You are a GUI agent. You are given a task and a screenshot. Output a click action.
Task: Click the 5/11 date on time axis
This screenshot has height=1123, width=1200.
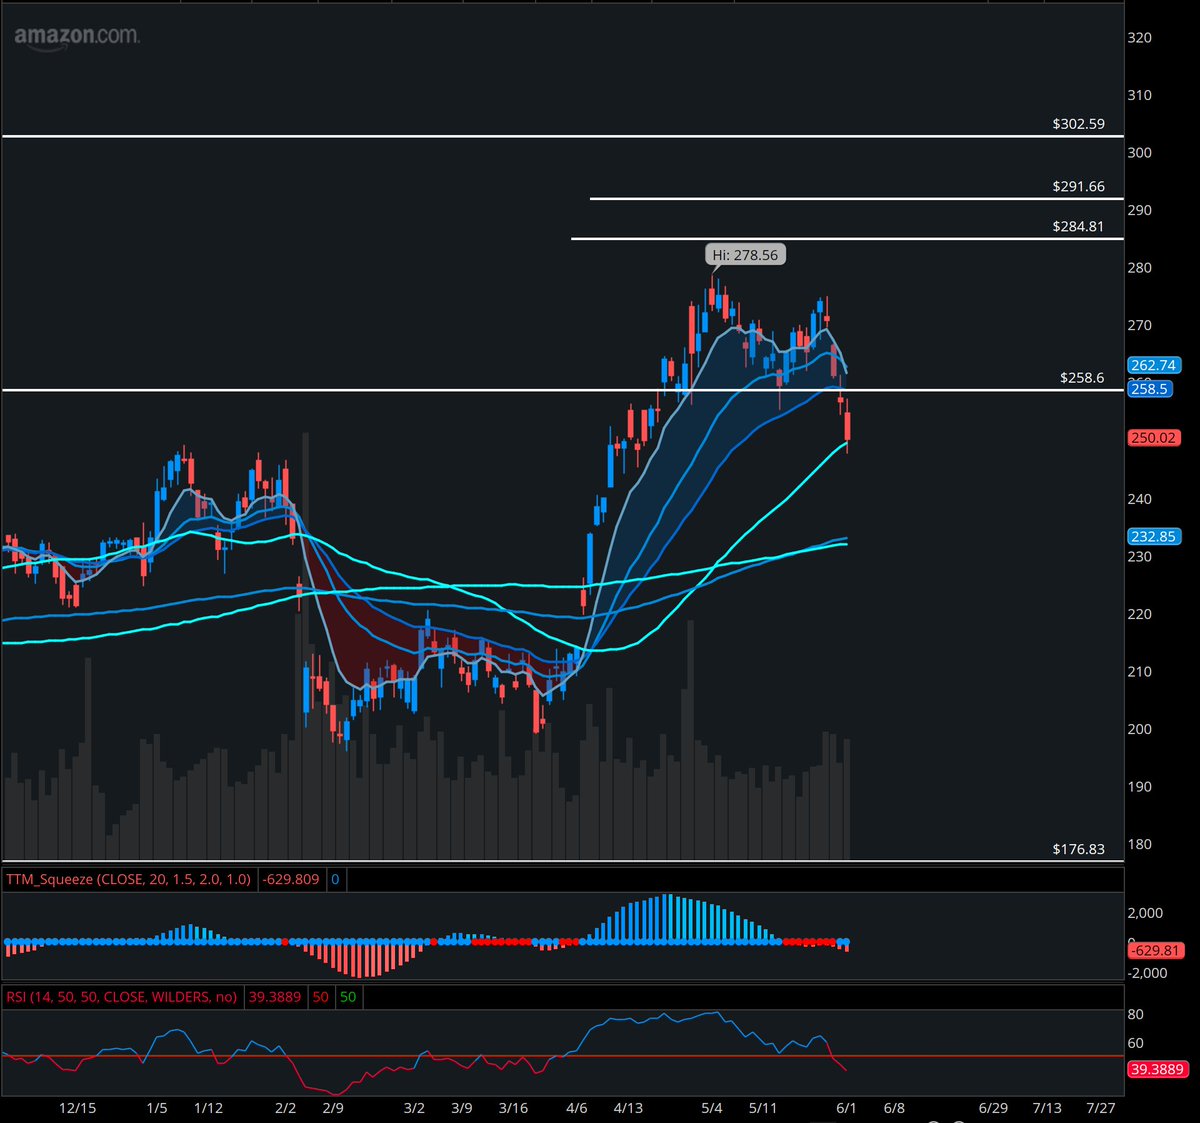pyautogui.click(x=763, y=1108)
